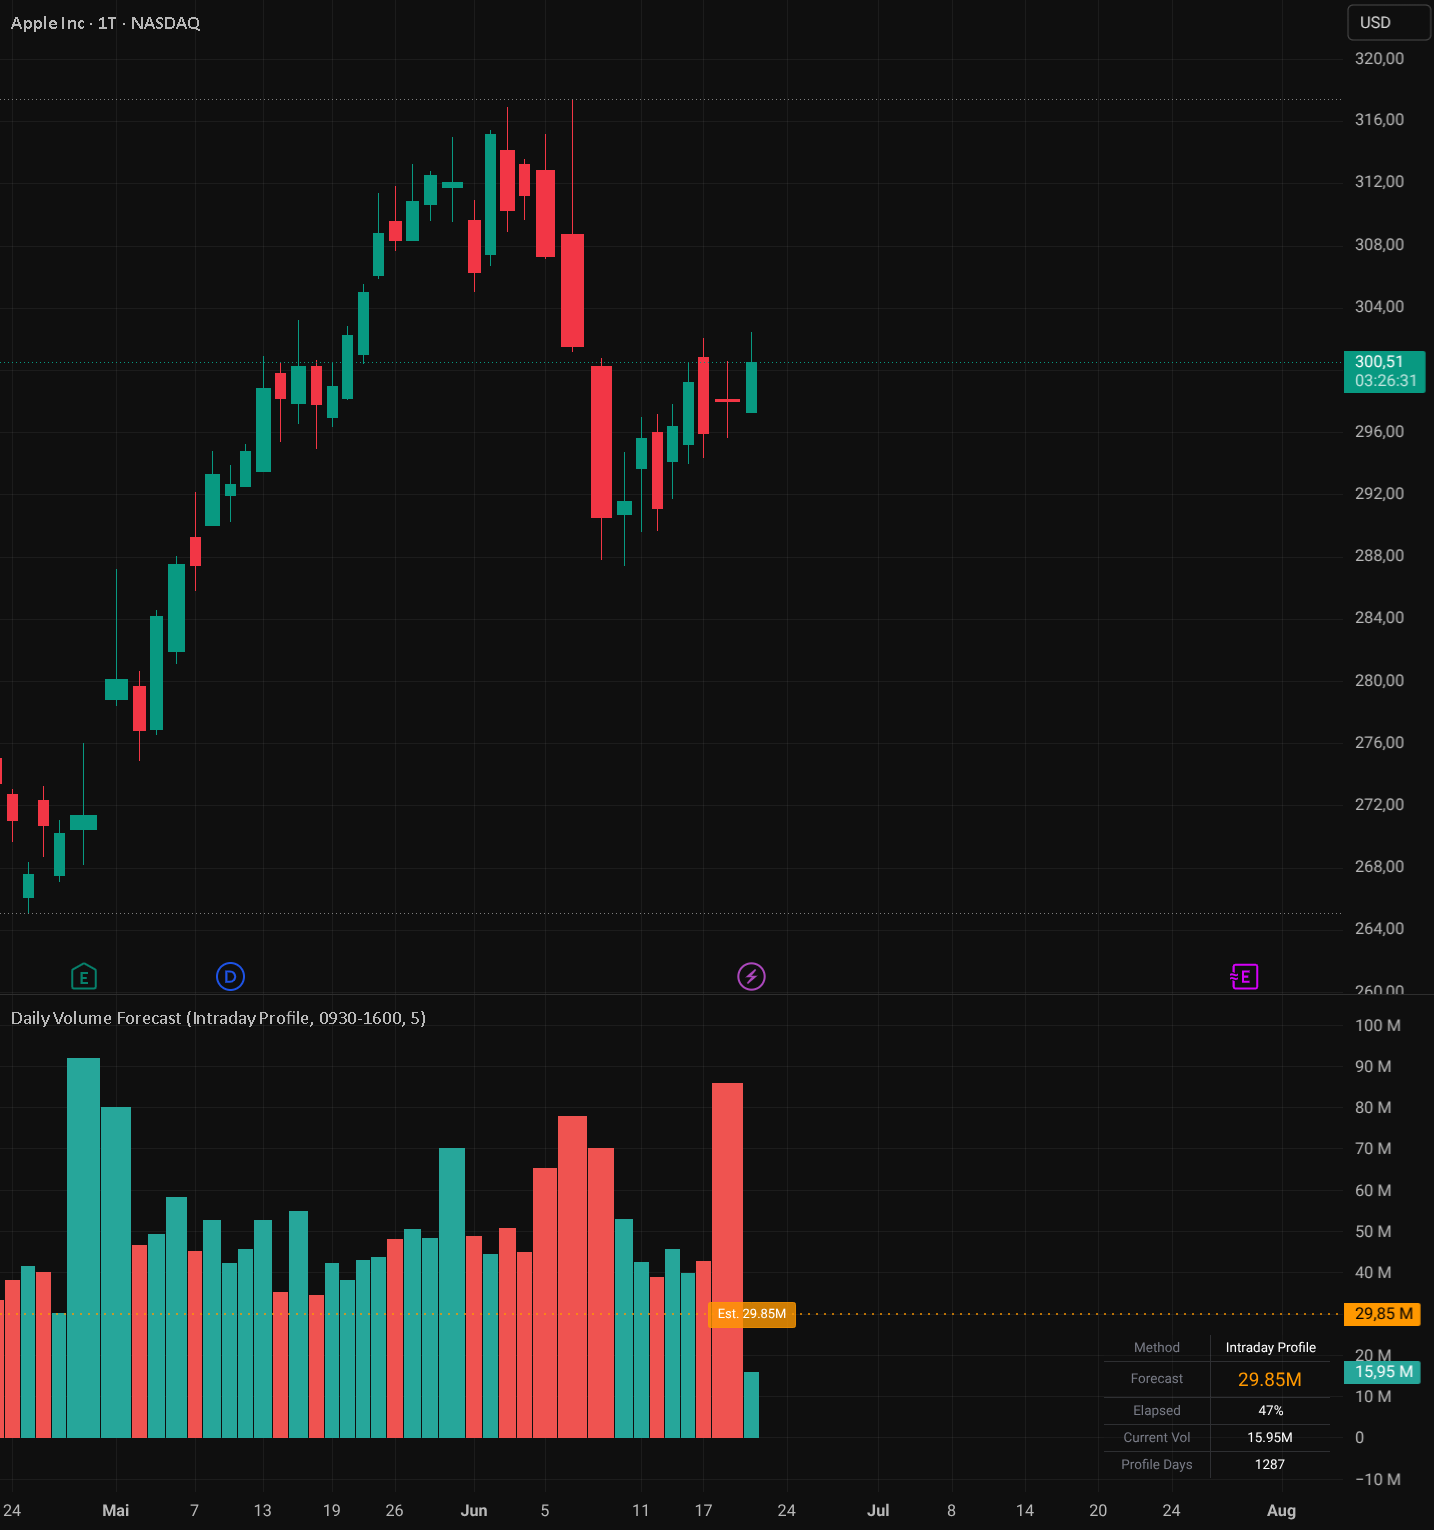Click the 300,51 current price label

[1385, 371]
